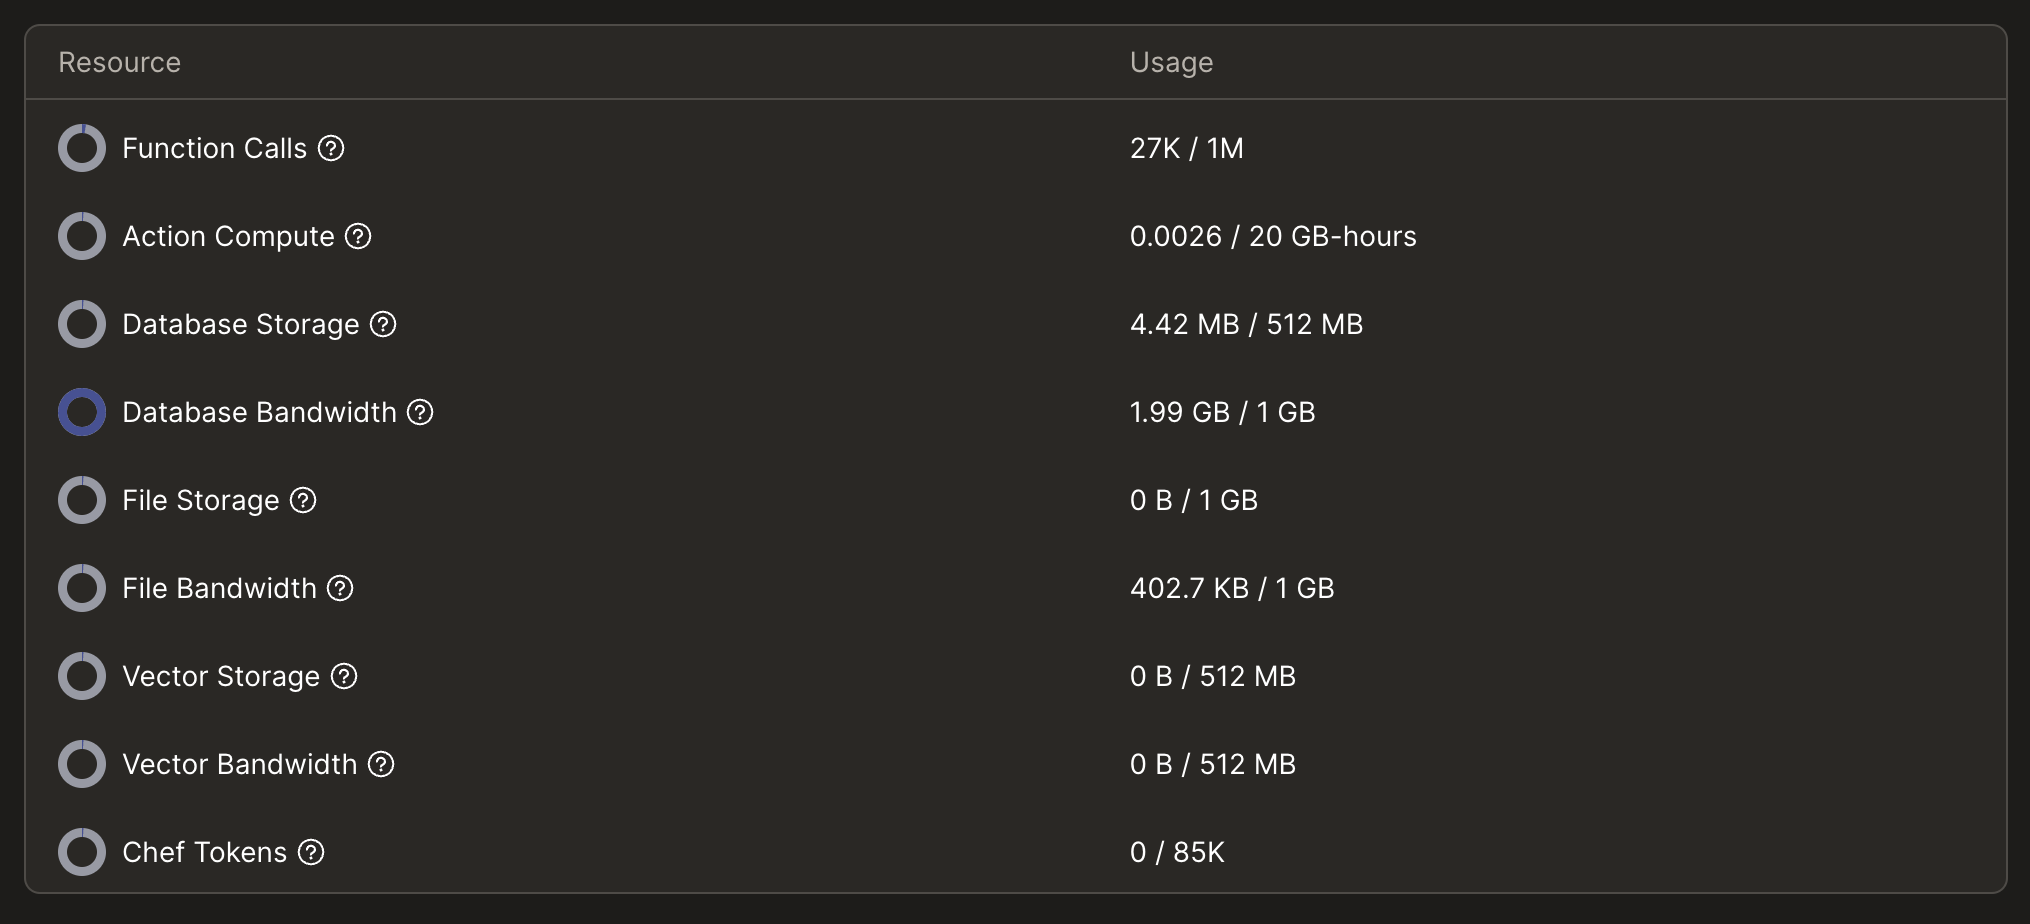Click Vector Storage question-mark icon

[344, 677]
